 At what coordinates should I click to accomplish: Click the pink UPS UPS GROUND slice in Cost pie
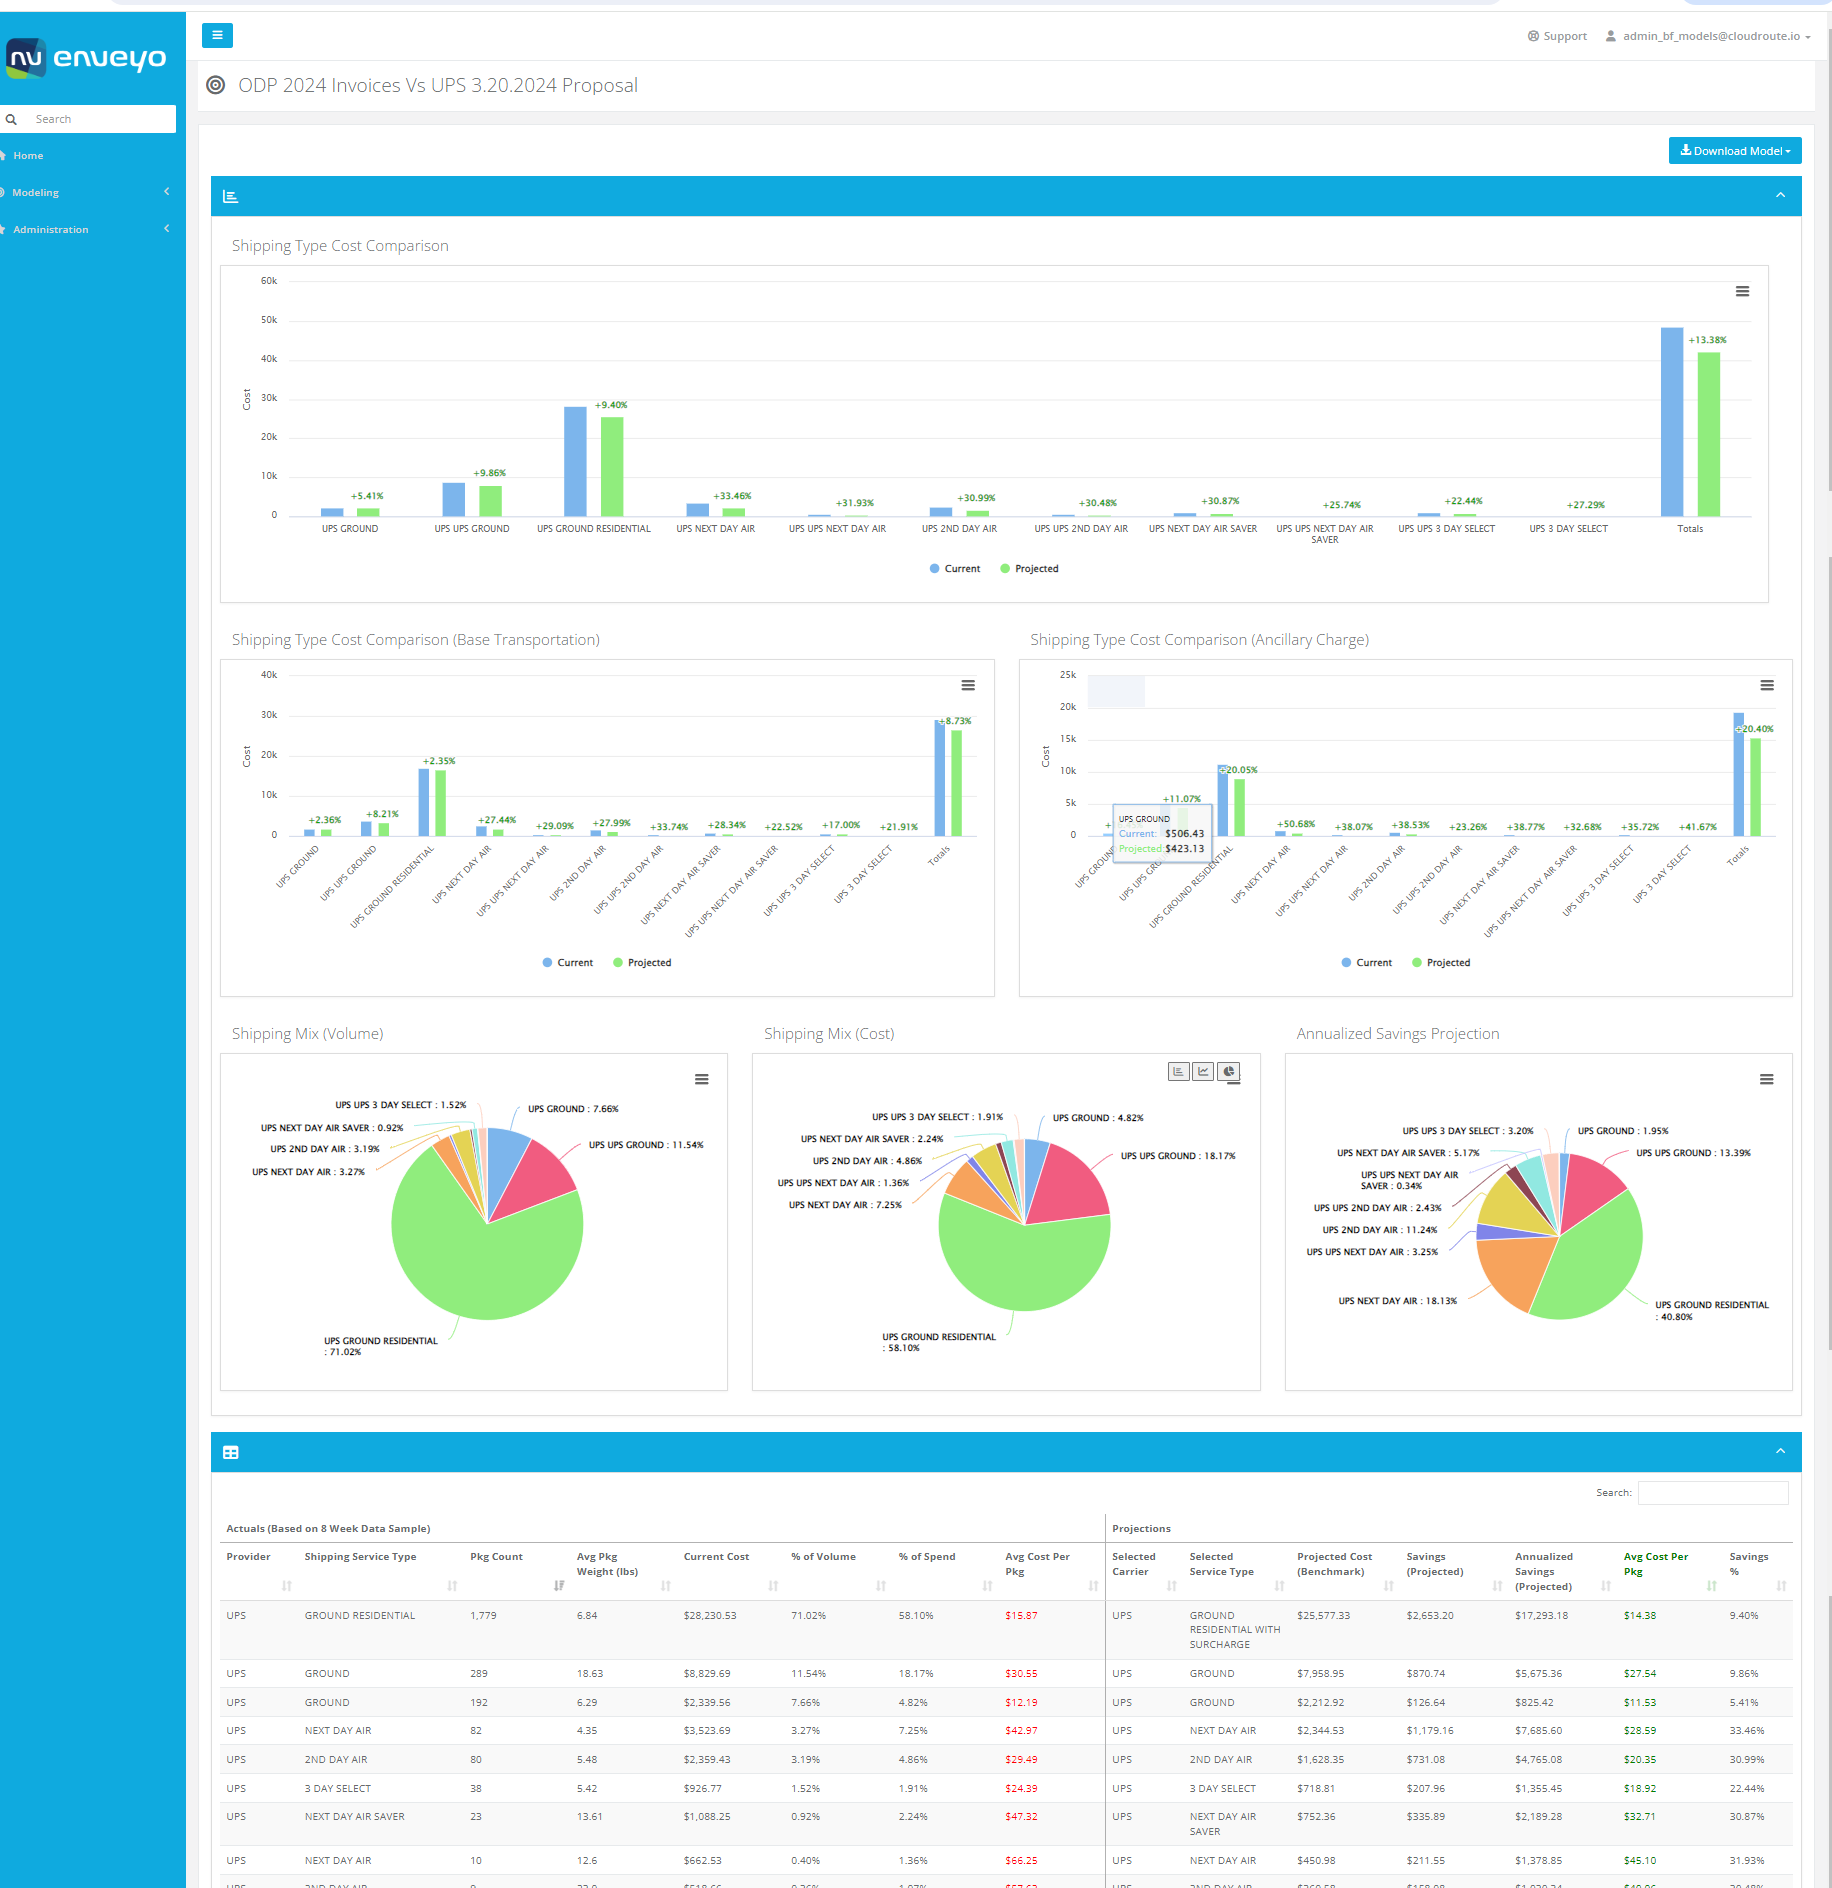click(x=1072, y=1185)
